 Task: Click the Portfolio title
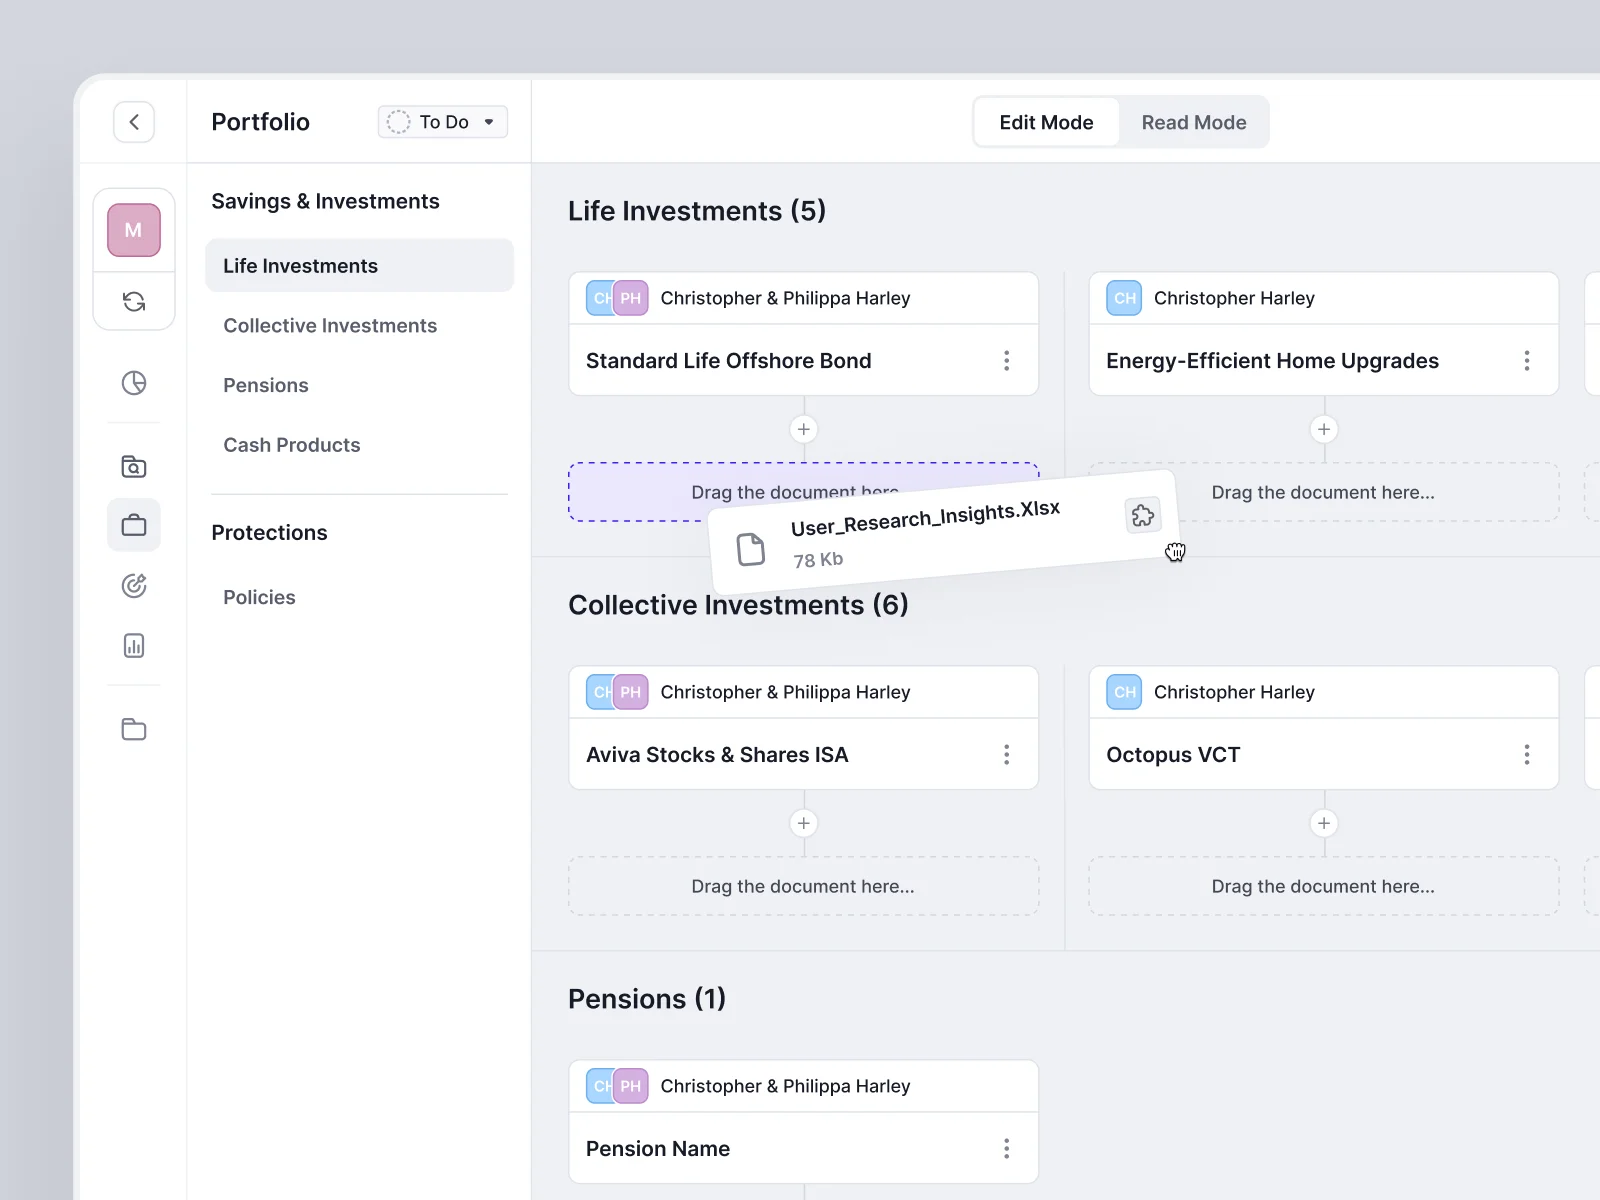click(260, 122)
